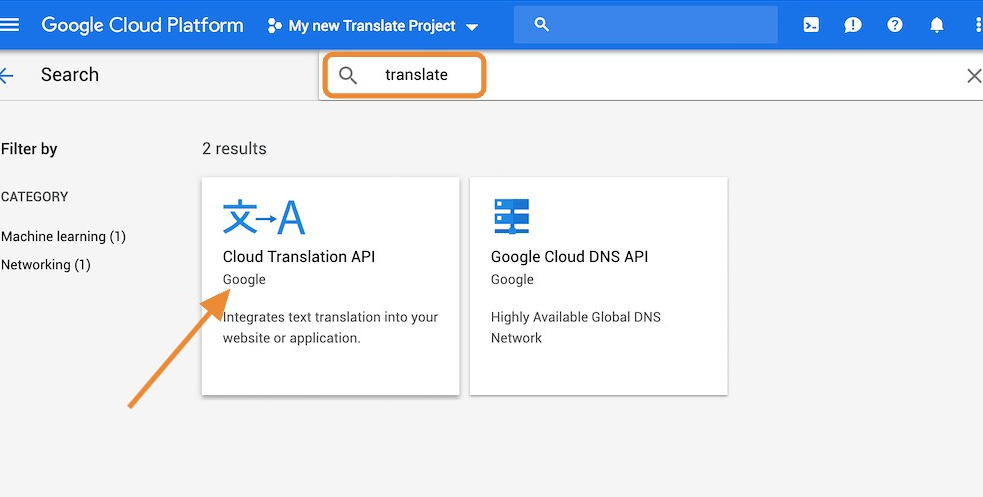
Task: Click the Cloud Translation API translate icon
Action: (263, 216)
